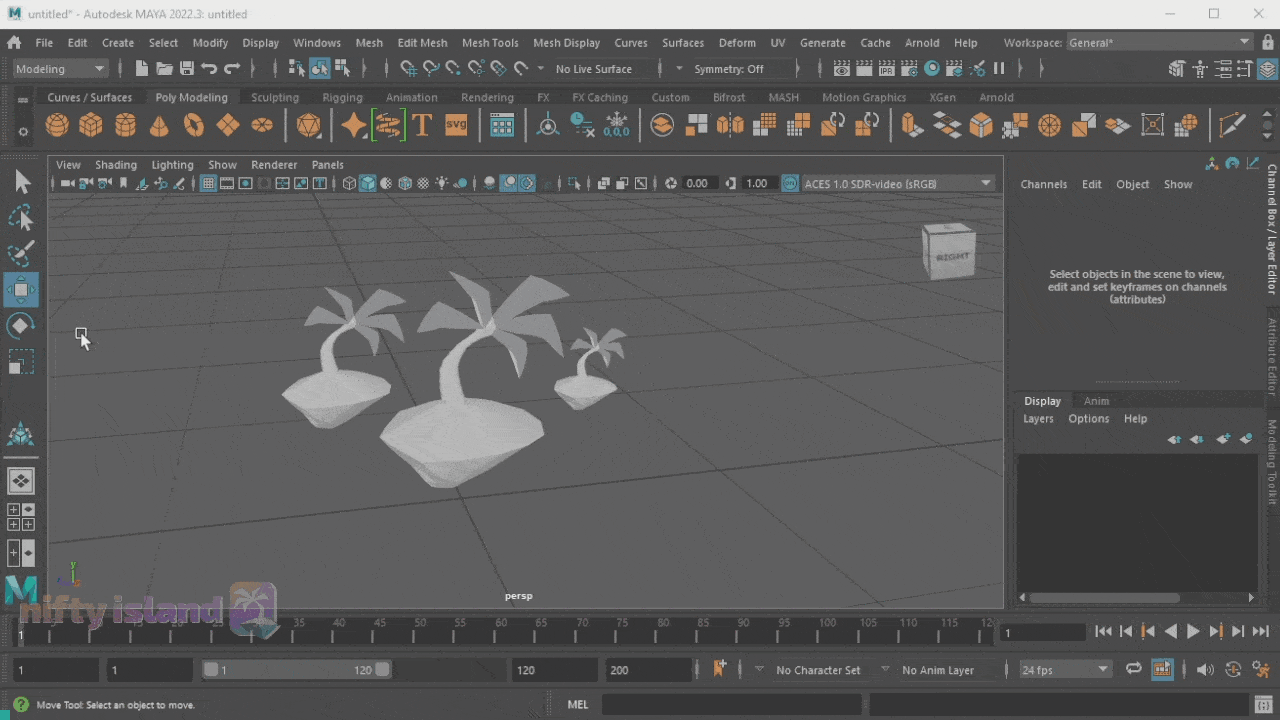Select the polygon Type text tool
Viewport: 1280px width, 720px height.
422,125
